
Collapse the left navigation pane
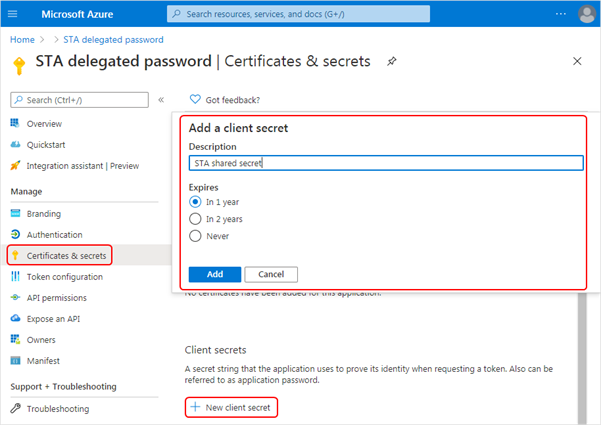(161, 100)
